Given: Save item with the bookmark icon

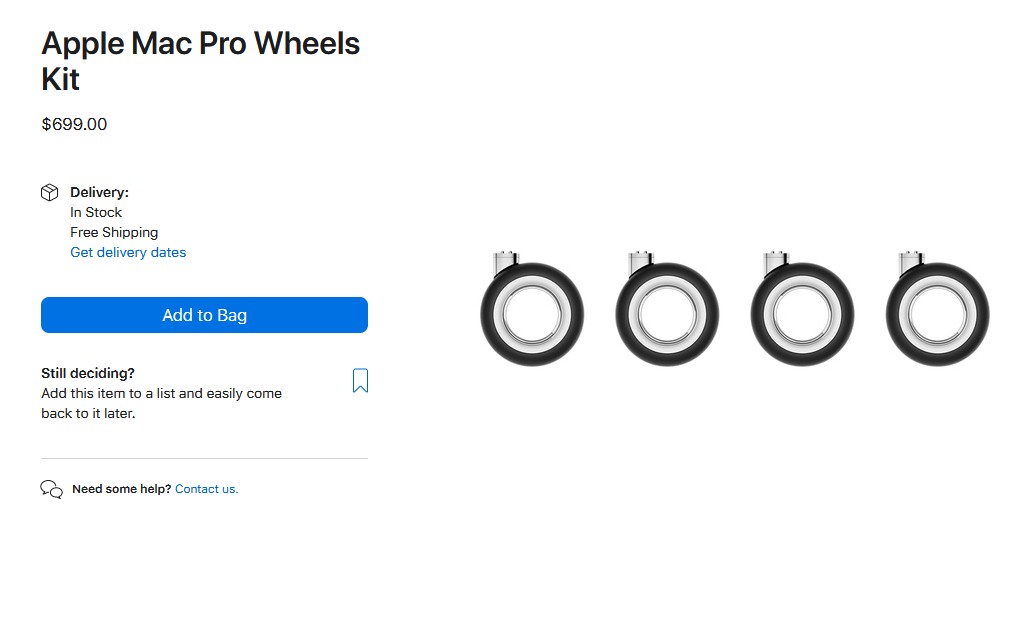Looking at the screenshot, I should pos(361,381).
